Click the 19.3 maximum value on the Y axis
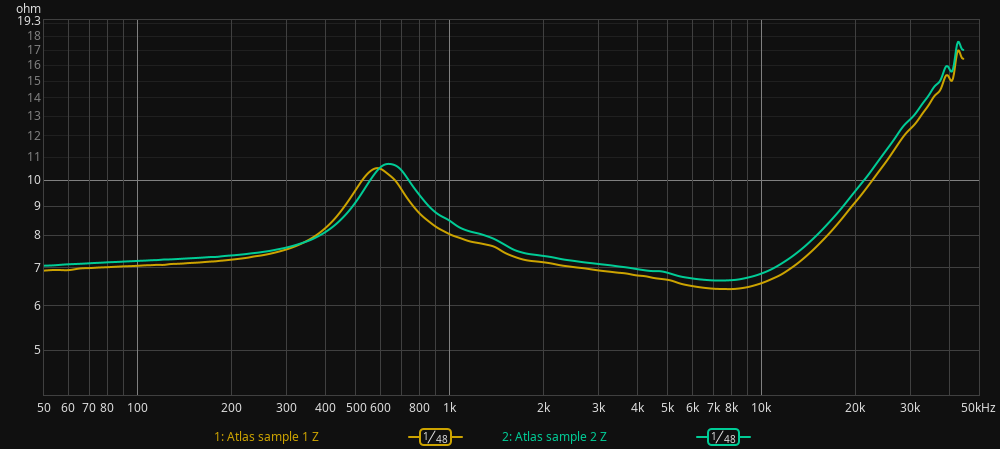 pyautogui.click(x=29, y=21)
